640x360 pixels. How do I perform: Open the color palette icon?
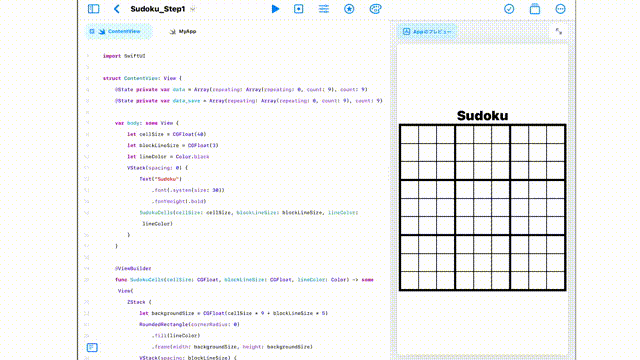point(375,9)
